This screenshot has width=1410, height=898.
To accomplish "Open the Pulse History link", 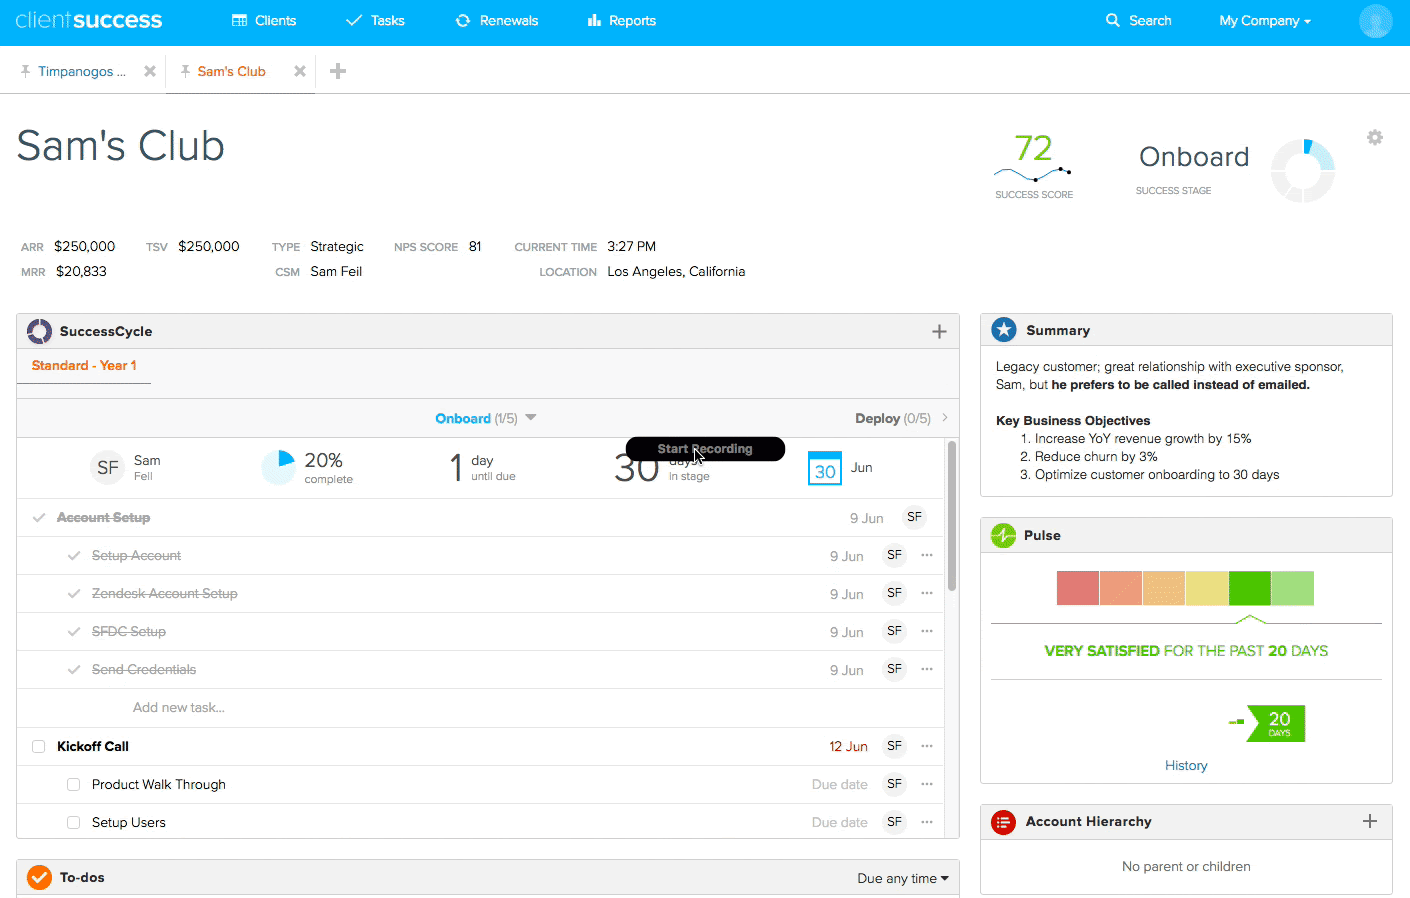I will pos(1186,765).
